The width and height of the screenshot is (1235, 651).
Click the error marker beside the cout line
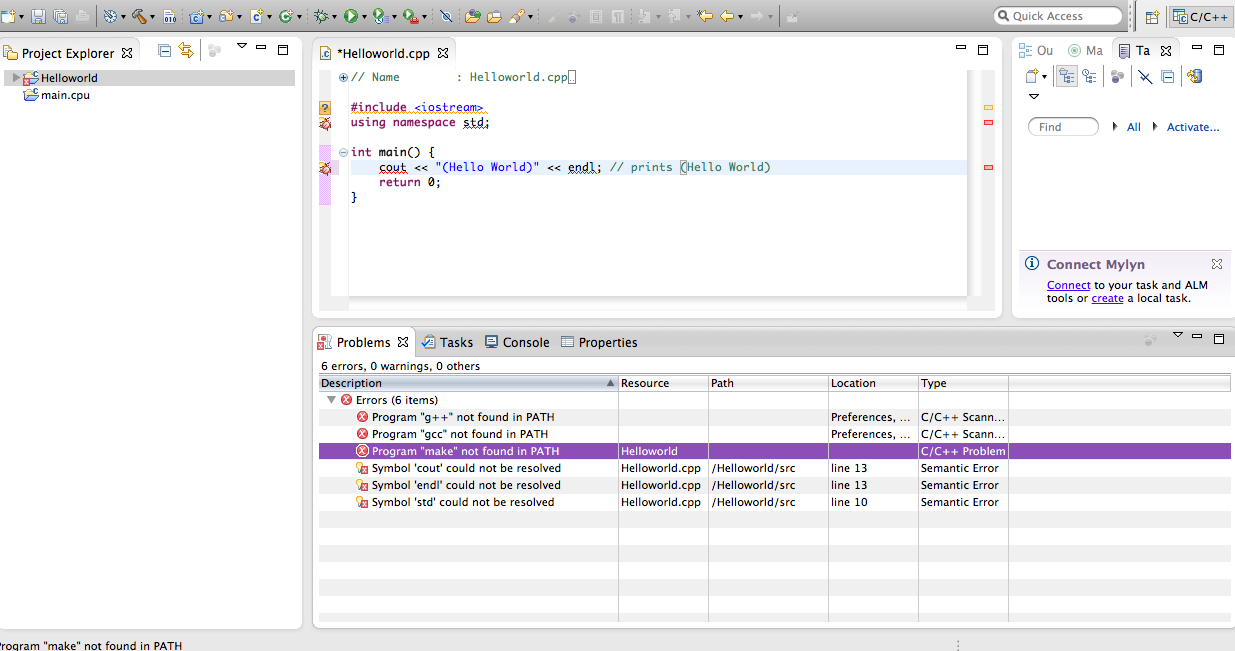click(x=325, y=168)
